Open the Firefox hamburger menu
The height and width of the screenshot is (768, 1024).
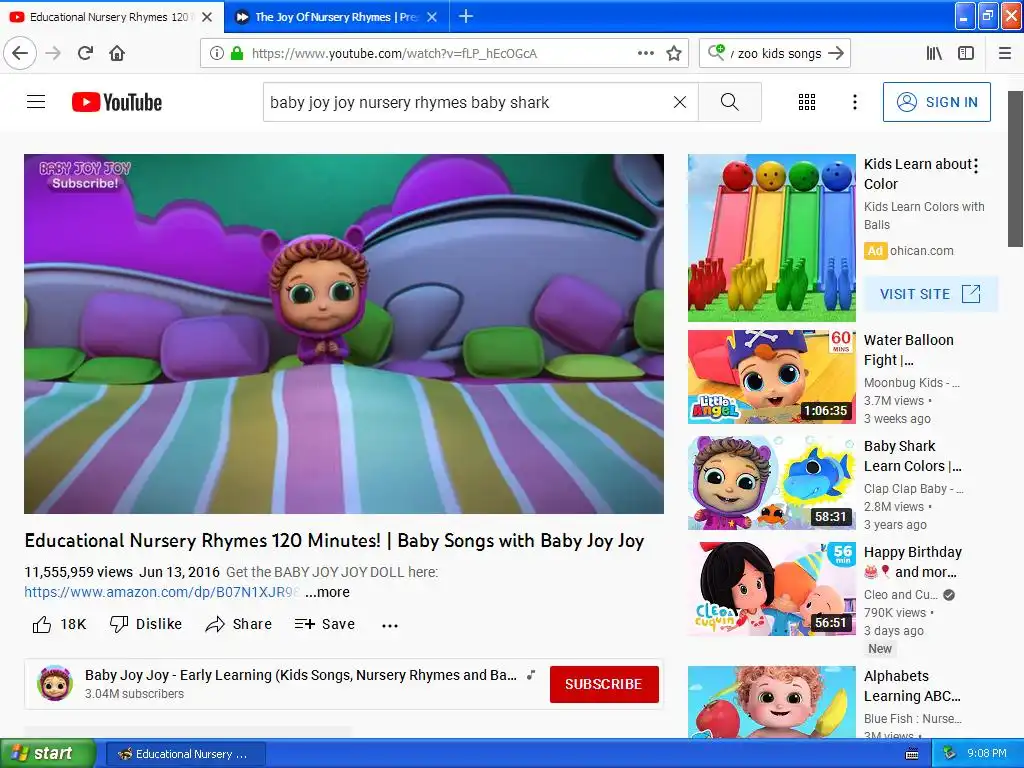tap(1004, 53)
